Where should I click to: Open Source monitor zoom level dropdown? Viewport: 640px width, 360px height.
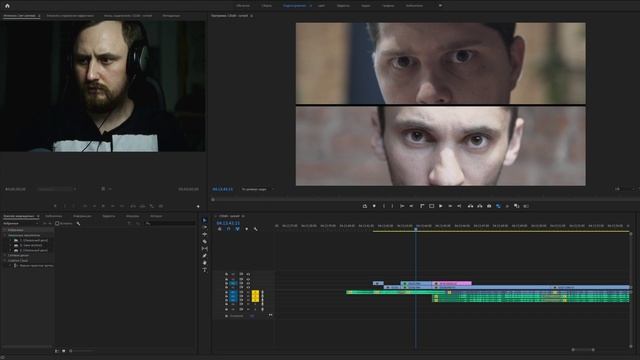[x=56, y=189]
